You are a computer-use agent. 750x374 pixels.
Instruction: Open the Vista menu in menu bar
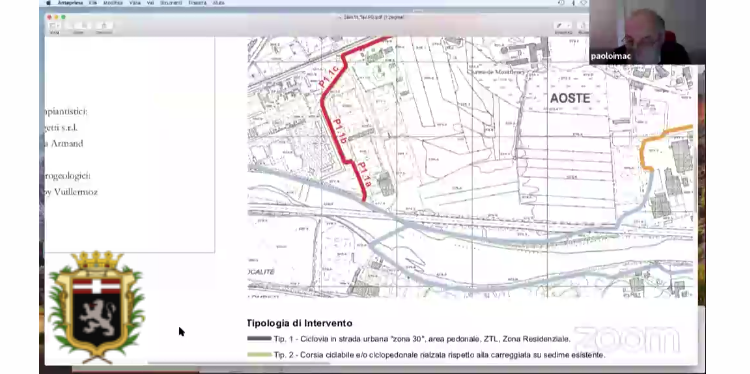pos(135,3)
